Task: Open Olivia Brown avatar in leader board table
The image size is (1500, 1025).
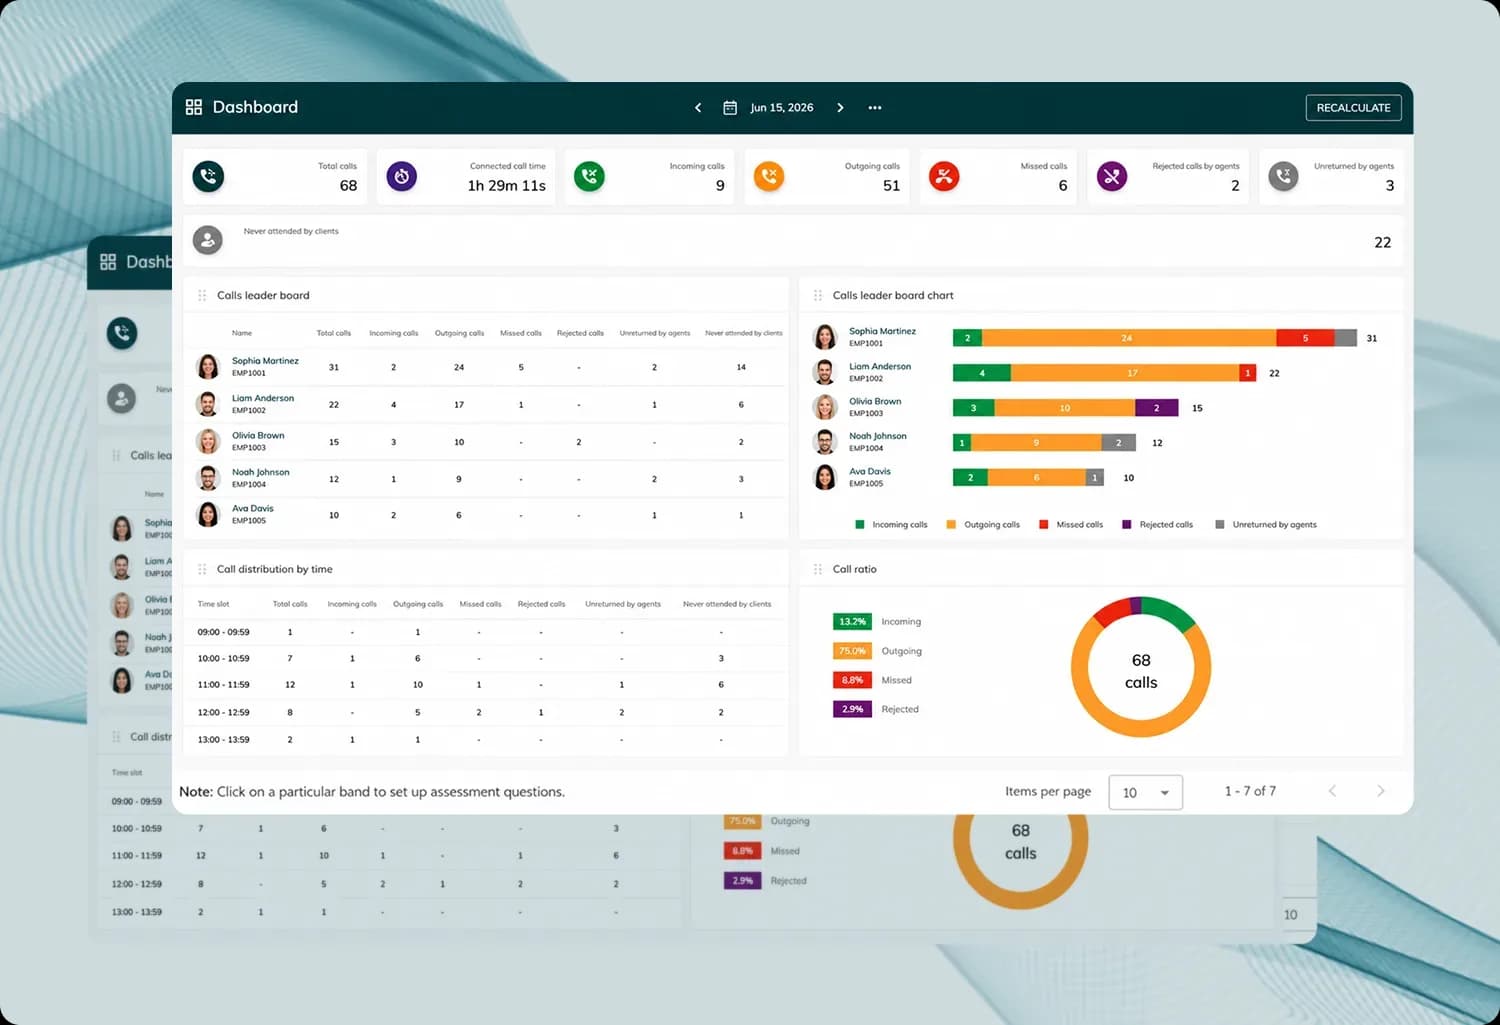Action: point(208,441)
